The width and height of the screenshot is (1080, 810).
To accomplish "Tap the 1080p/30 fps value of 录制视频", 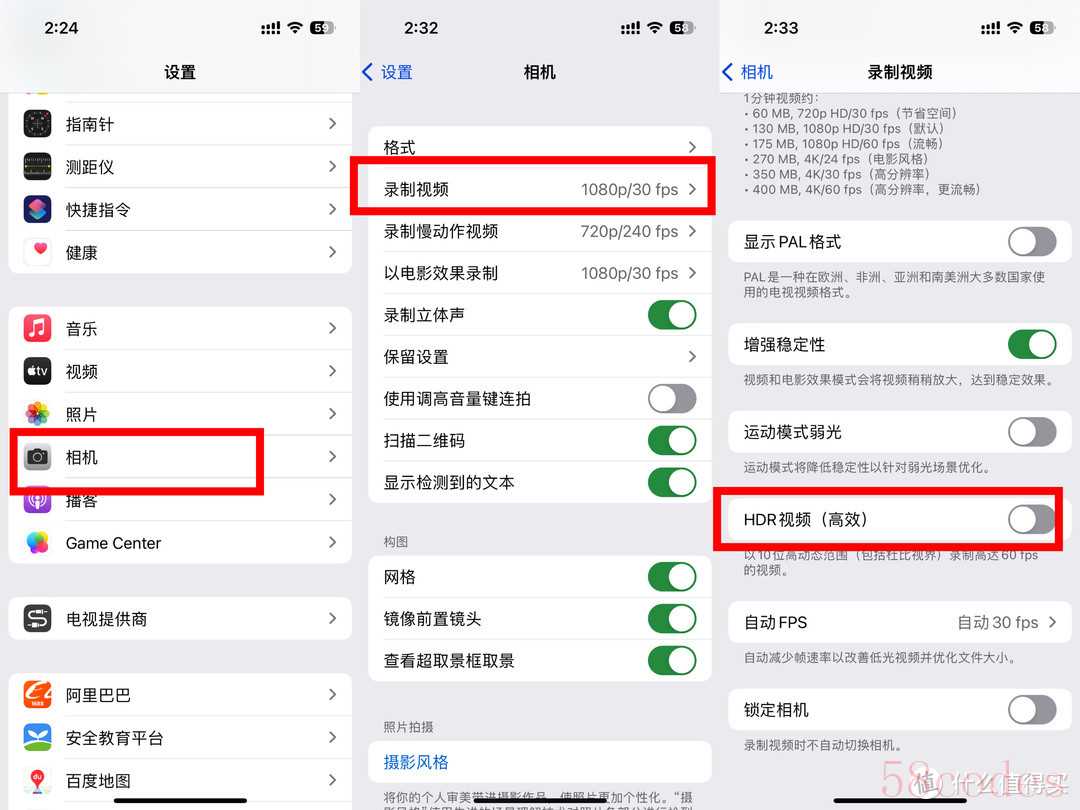I will click(630, 189).
